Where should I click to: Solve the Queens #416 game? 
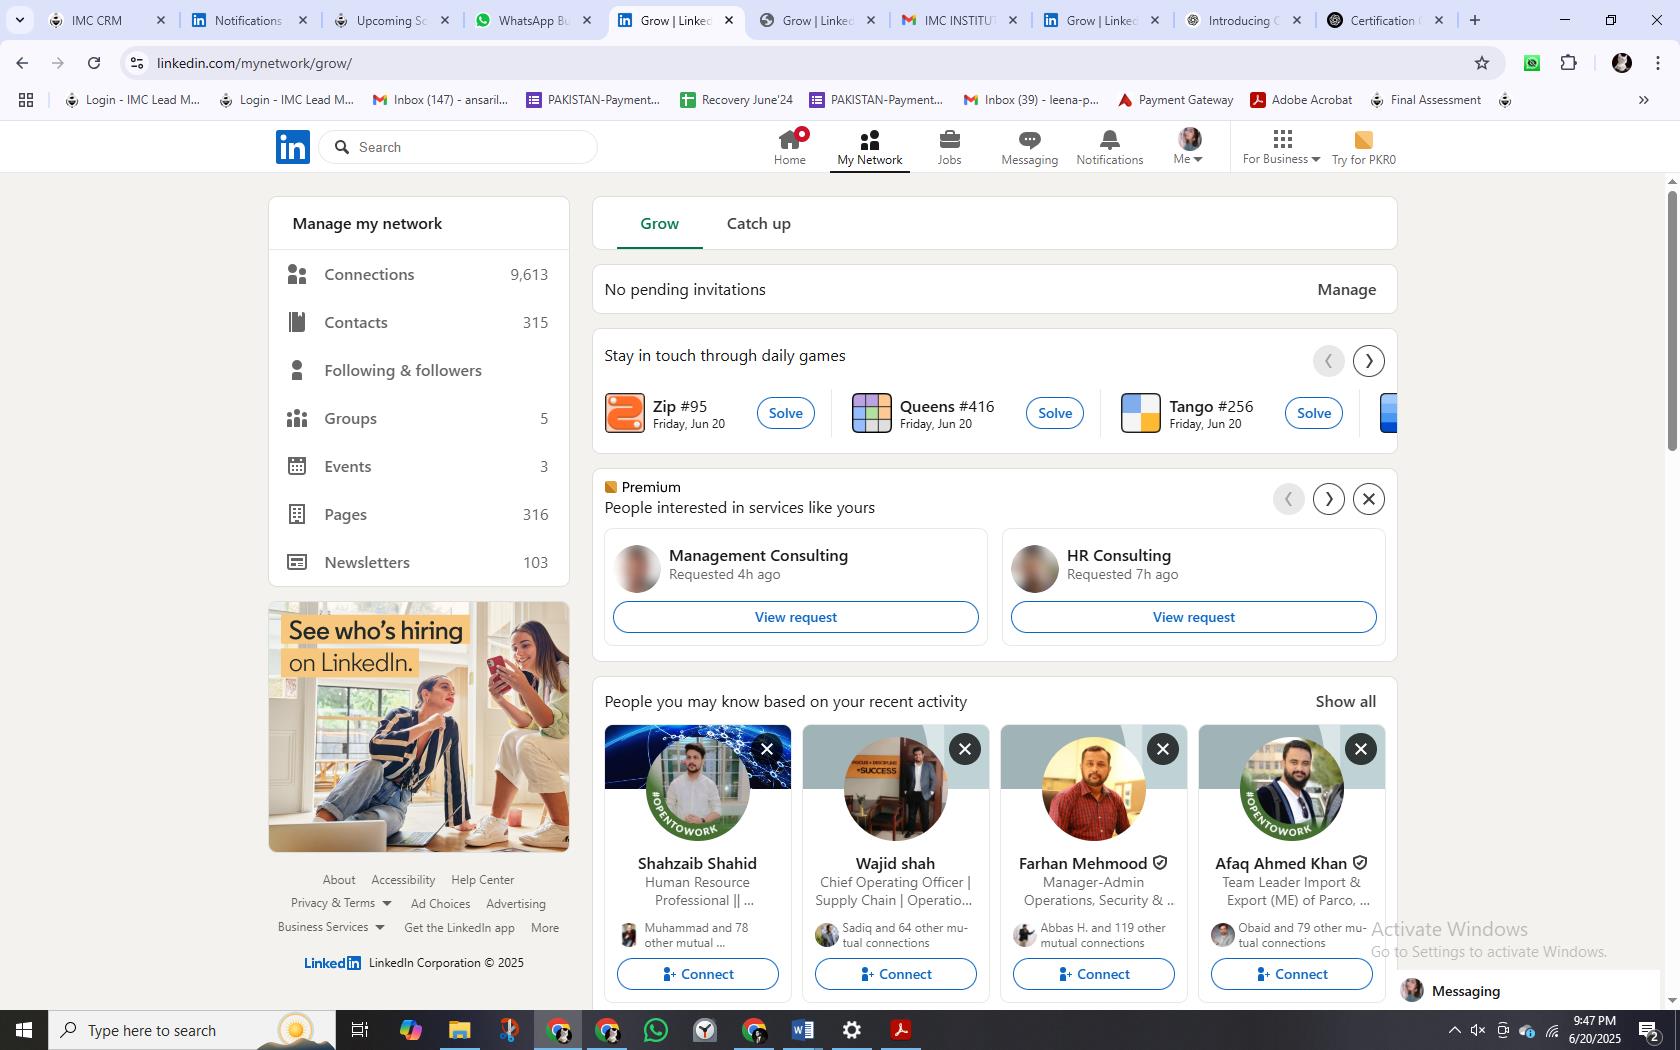pos(1055,413)
